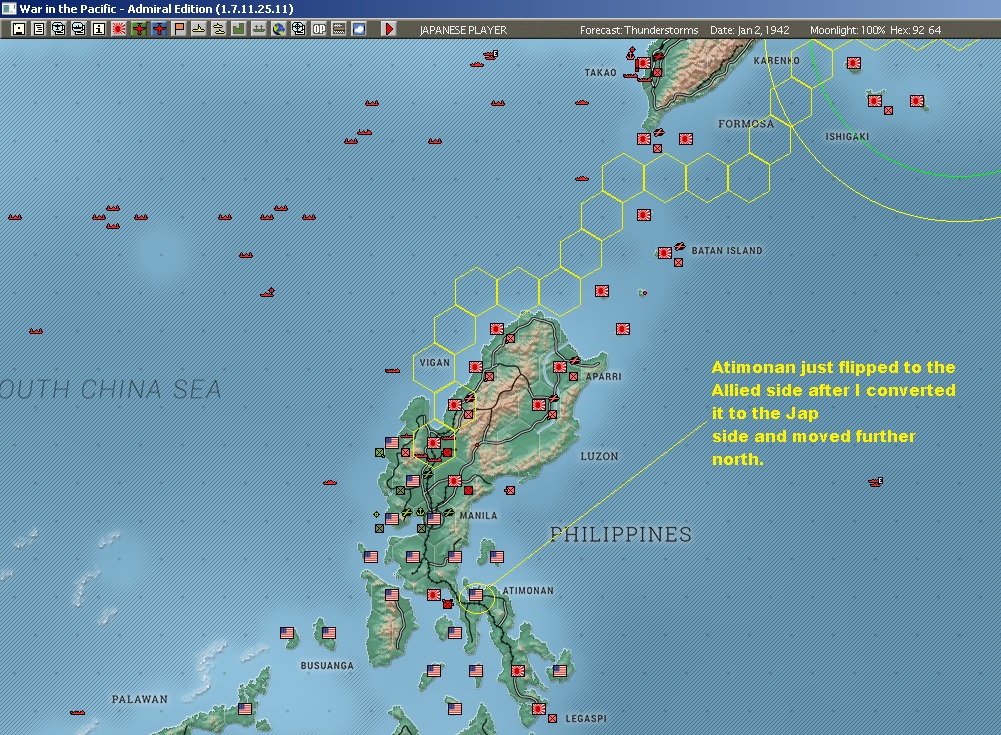The width and height of the screenshot is (1001, 735).
Task: Open the info 'i' toolbar icon
Action: [x=99, y=29]
